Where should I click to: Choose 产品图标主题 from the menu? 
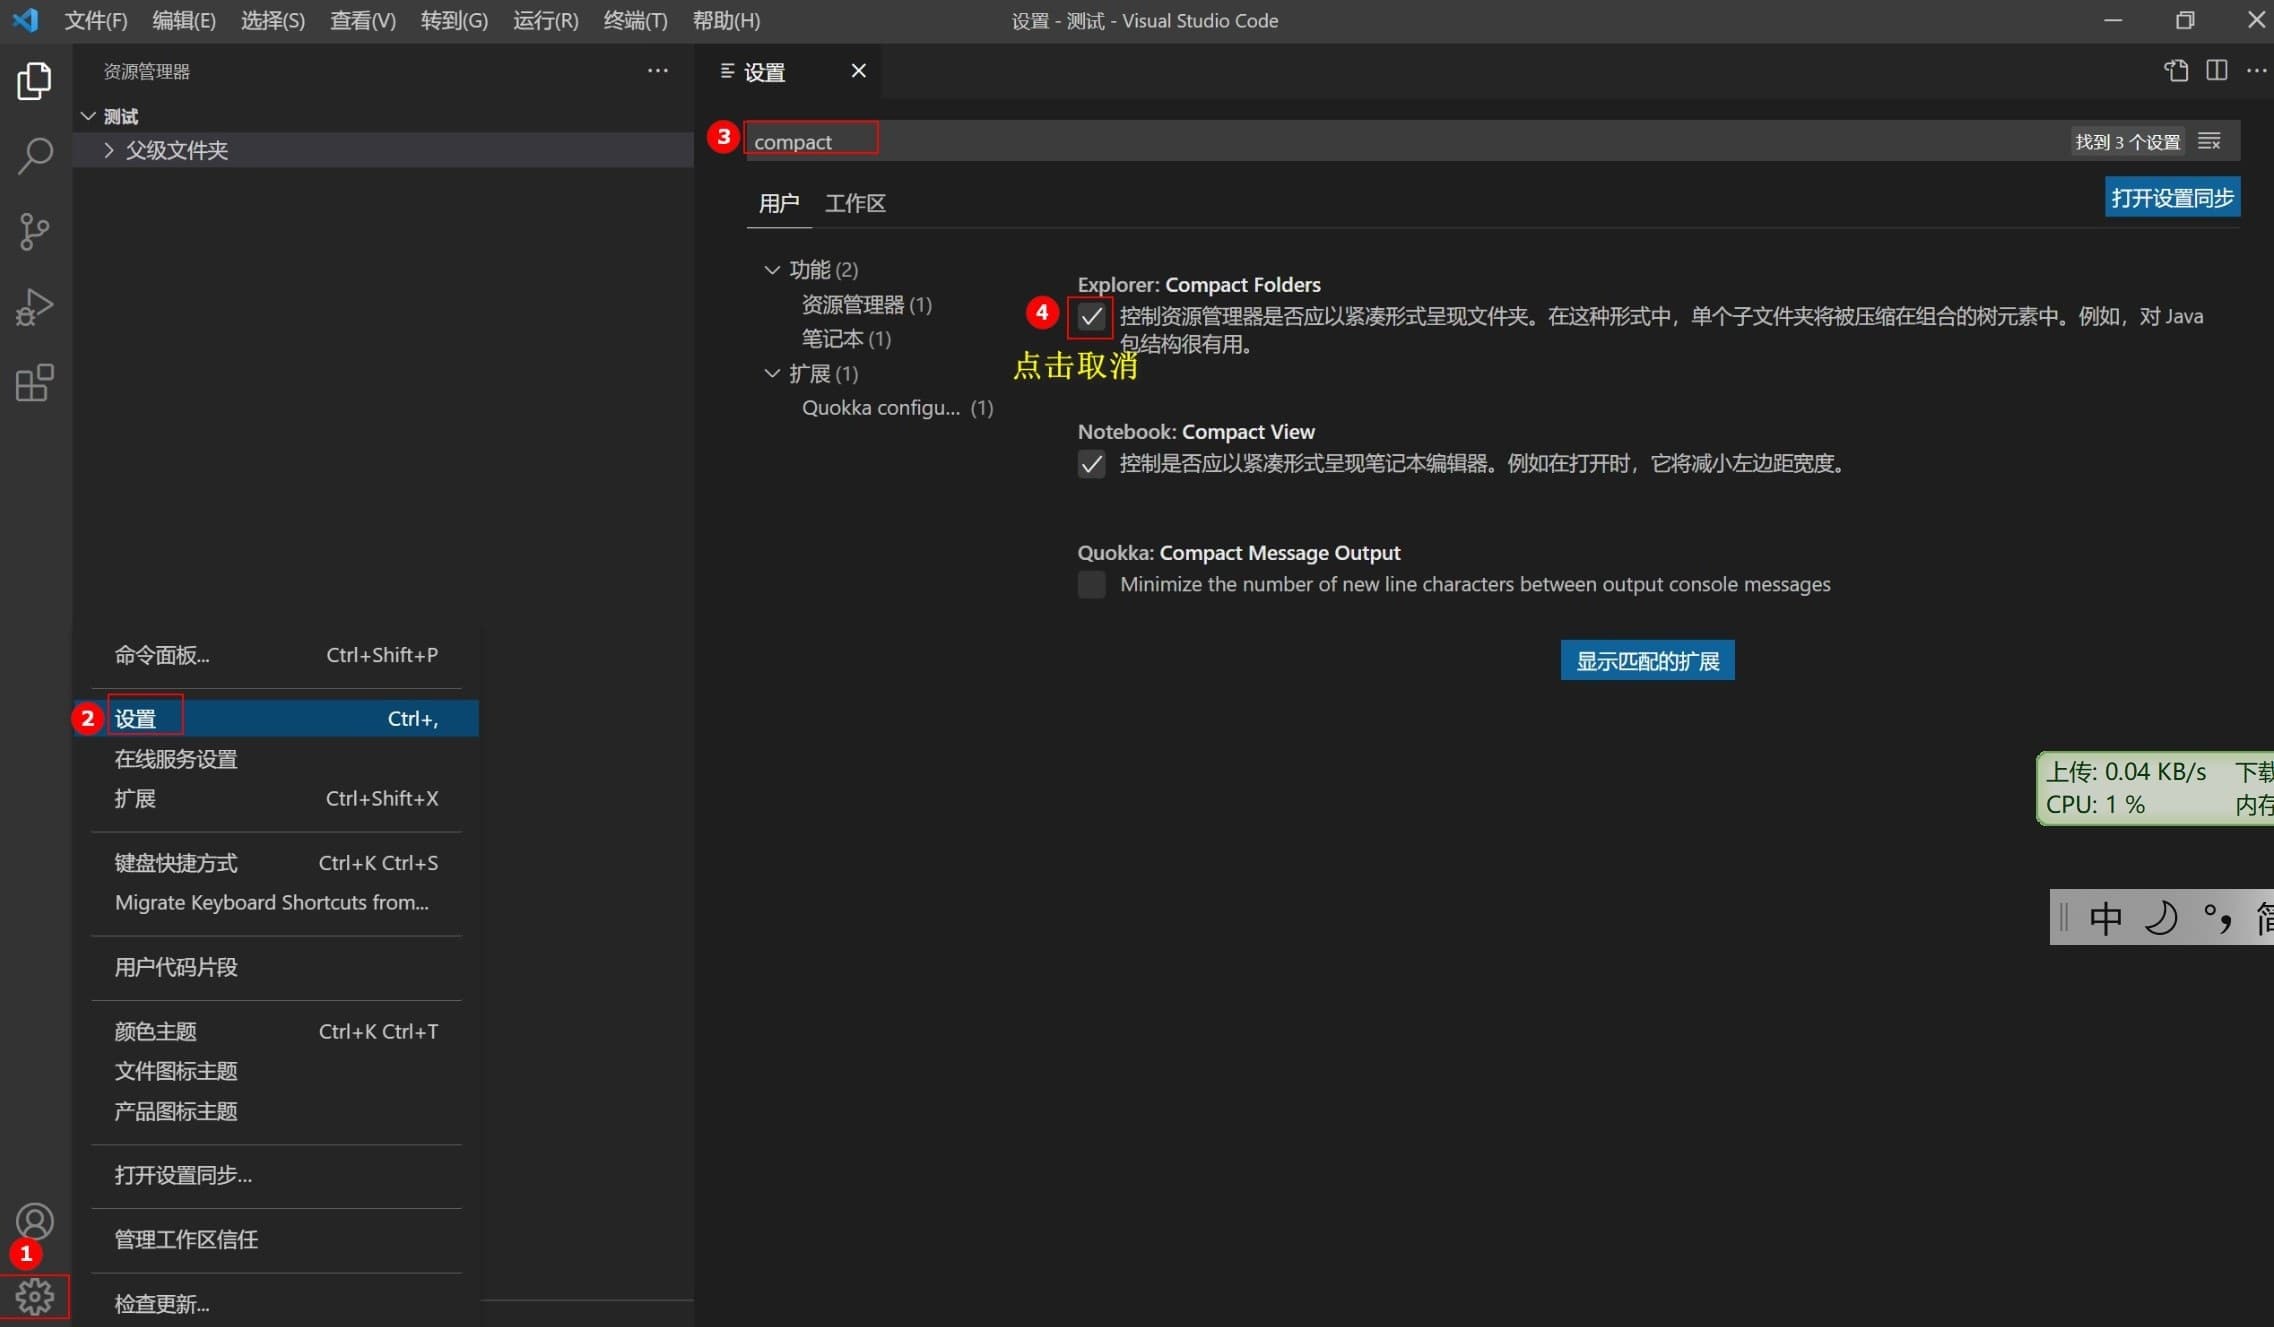point(276,1111)
